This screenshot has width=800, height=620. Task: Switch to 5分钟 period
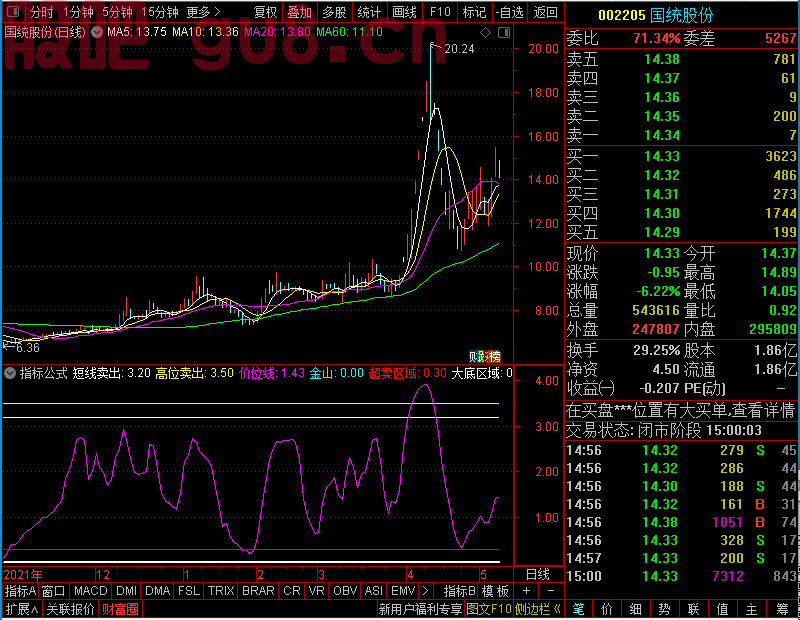[117, 12]
